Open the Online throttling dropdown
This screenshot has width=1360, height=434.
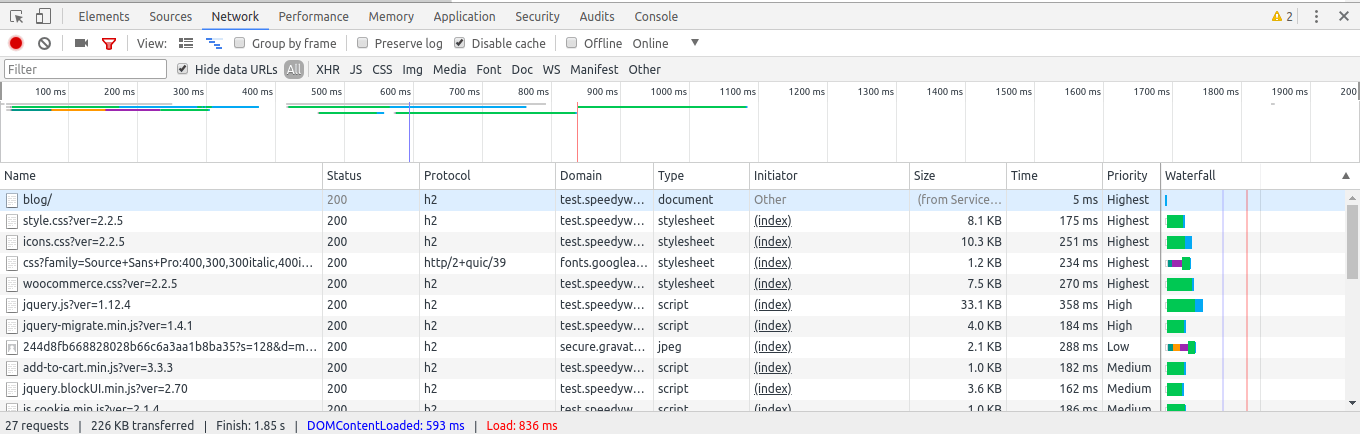pos(666,43)
